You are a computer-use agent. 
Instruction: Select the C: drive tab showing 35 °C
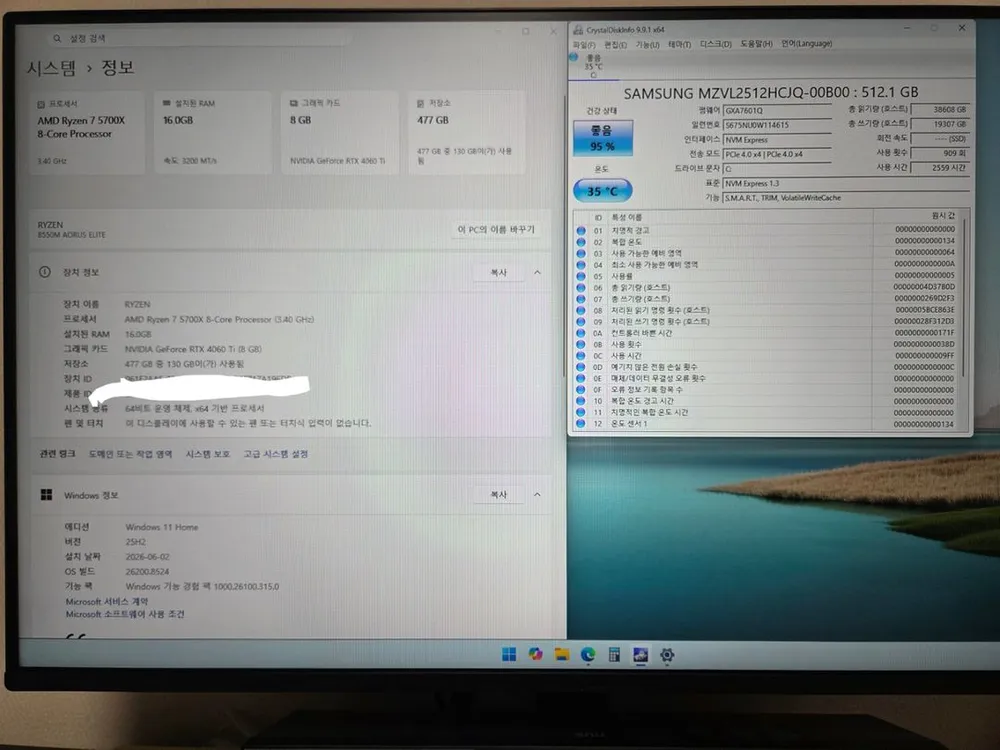593,66
